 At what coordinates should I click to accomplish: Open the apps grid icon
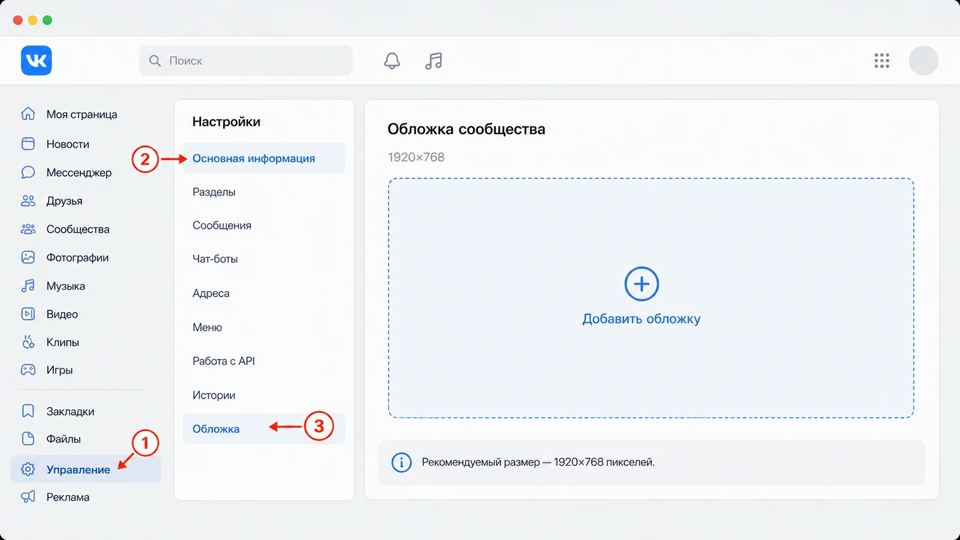click(x=882, y=61)
